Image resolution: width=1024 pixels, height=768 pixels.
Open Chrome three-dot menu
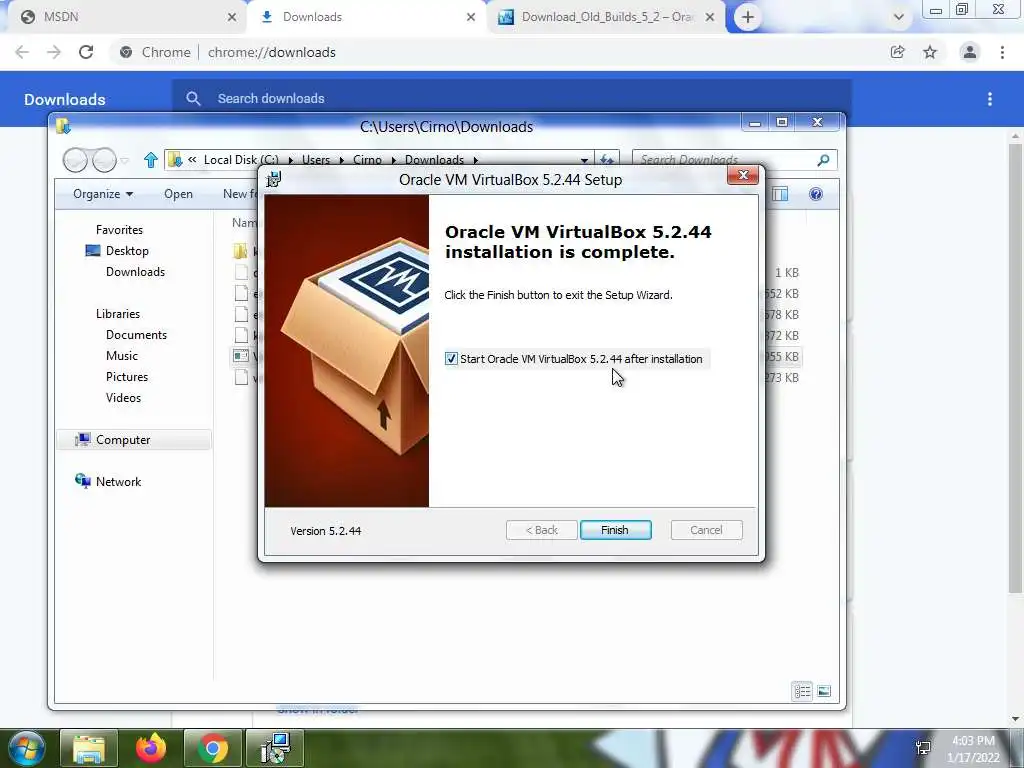click(x=1002, y=52)
